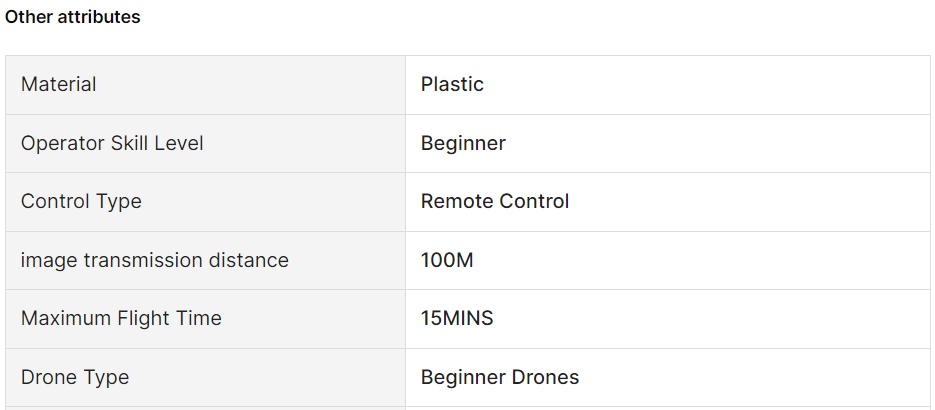Click the 100M distance value
The height and width of the screenshot is (410, 935).
pos(447,260)
